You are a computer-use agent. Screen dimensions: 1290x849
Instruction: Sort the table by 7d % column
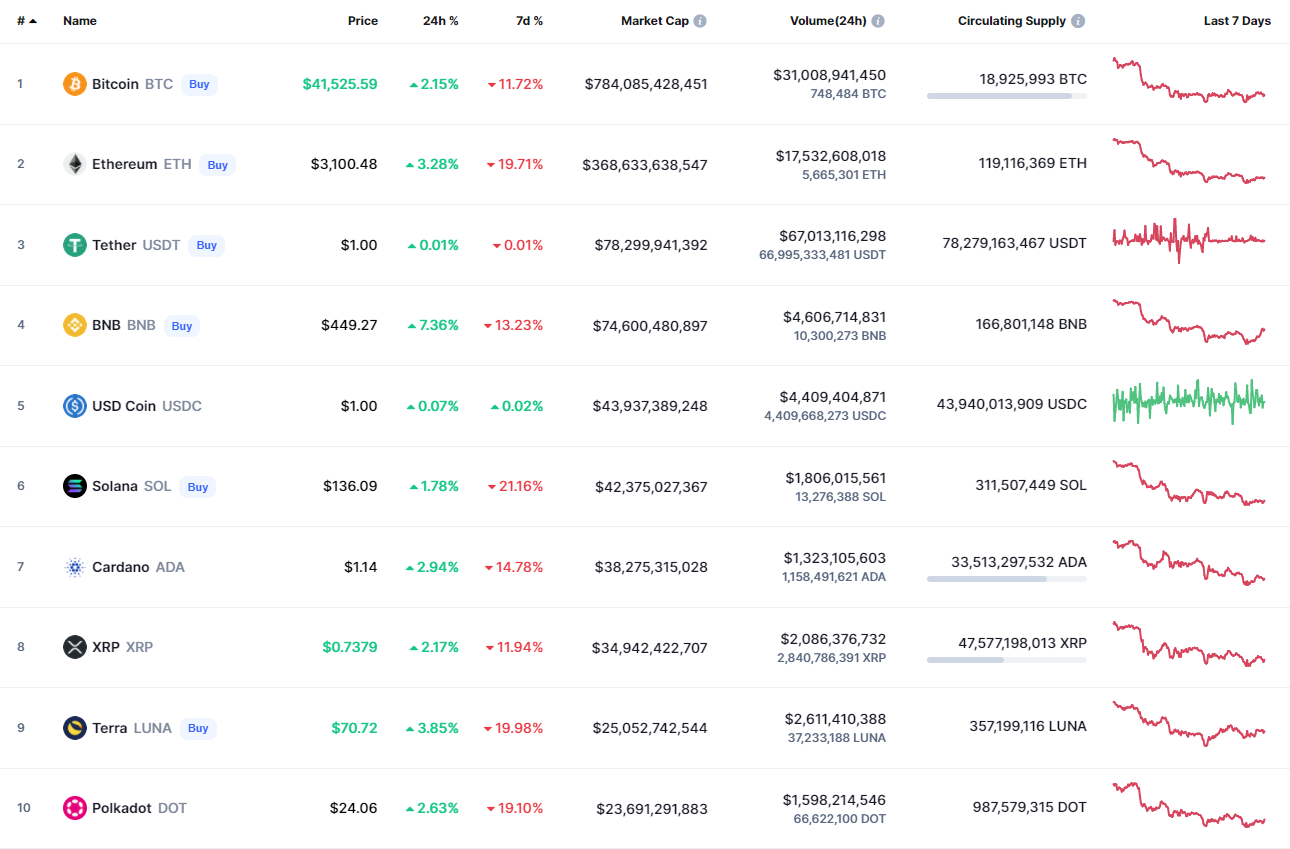click(x=529, y=21)
